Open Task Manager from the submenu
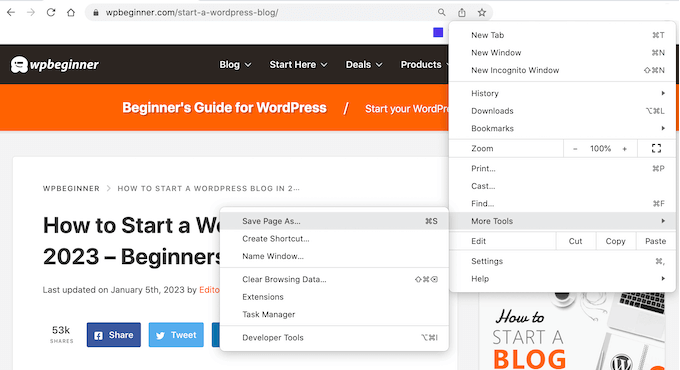This screenshot has width=680, height=370. 334,314
